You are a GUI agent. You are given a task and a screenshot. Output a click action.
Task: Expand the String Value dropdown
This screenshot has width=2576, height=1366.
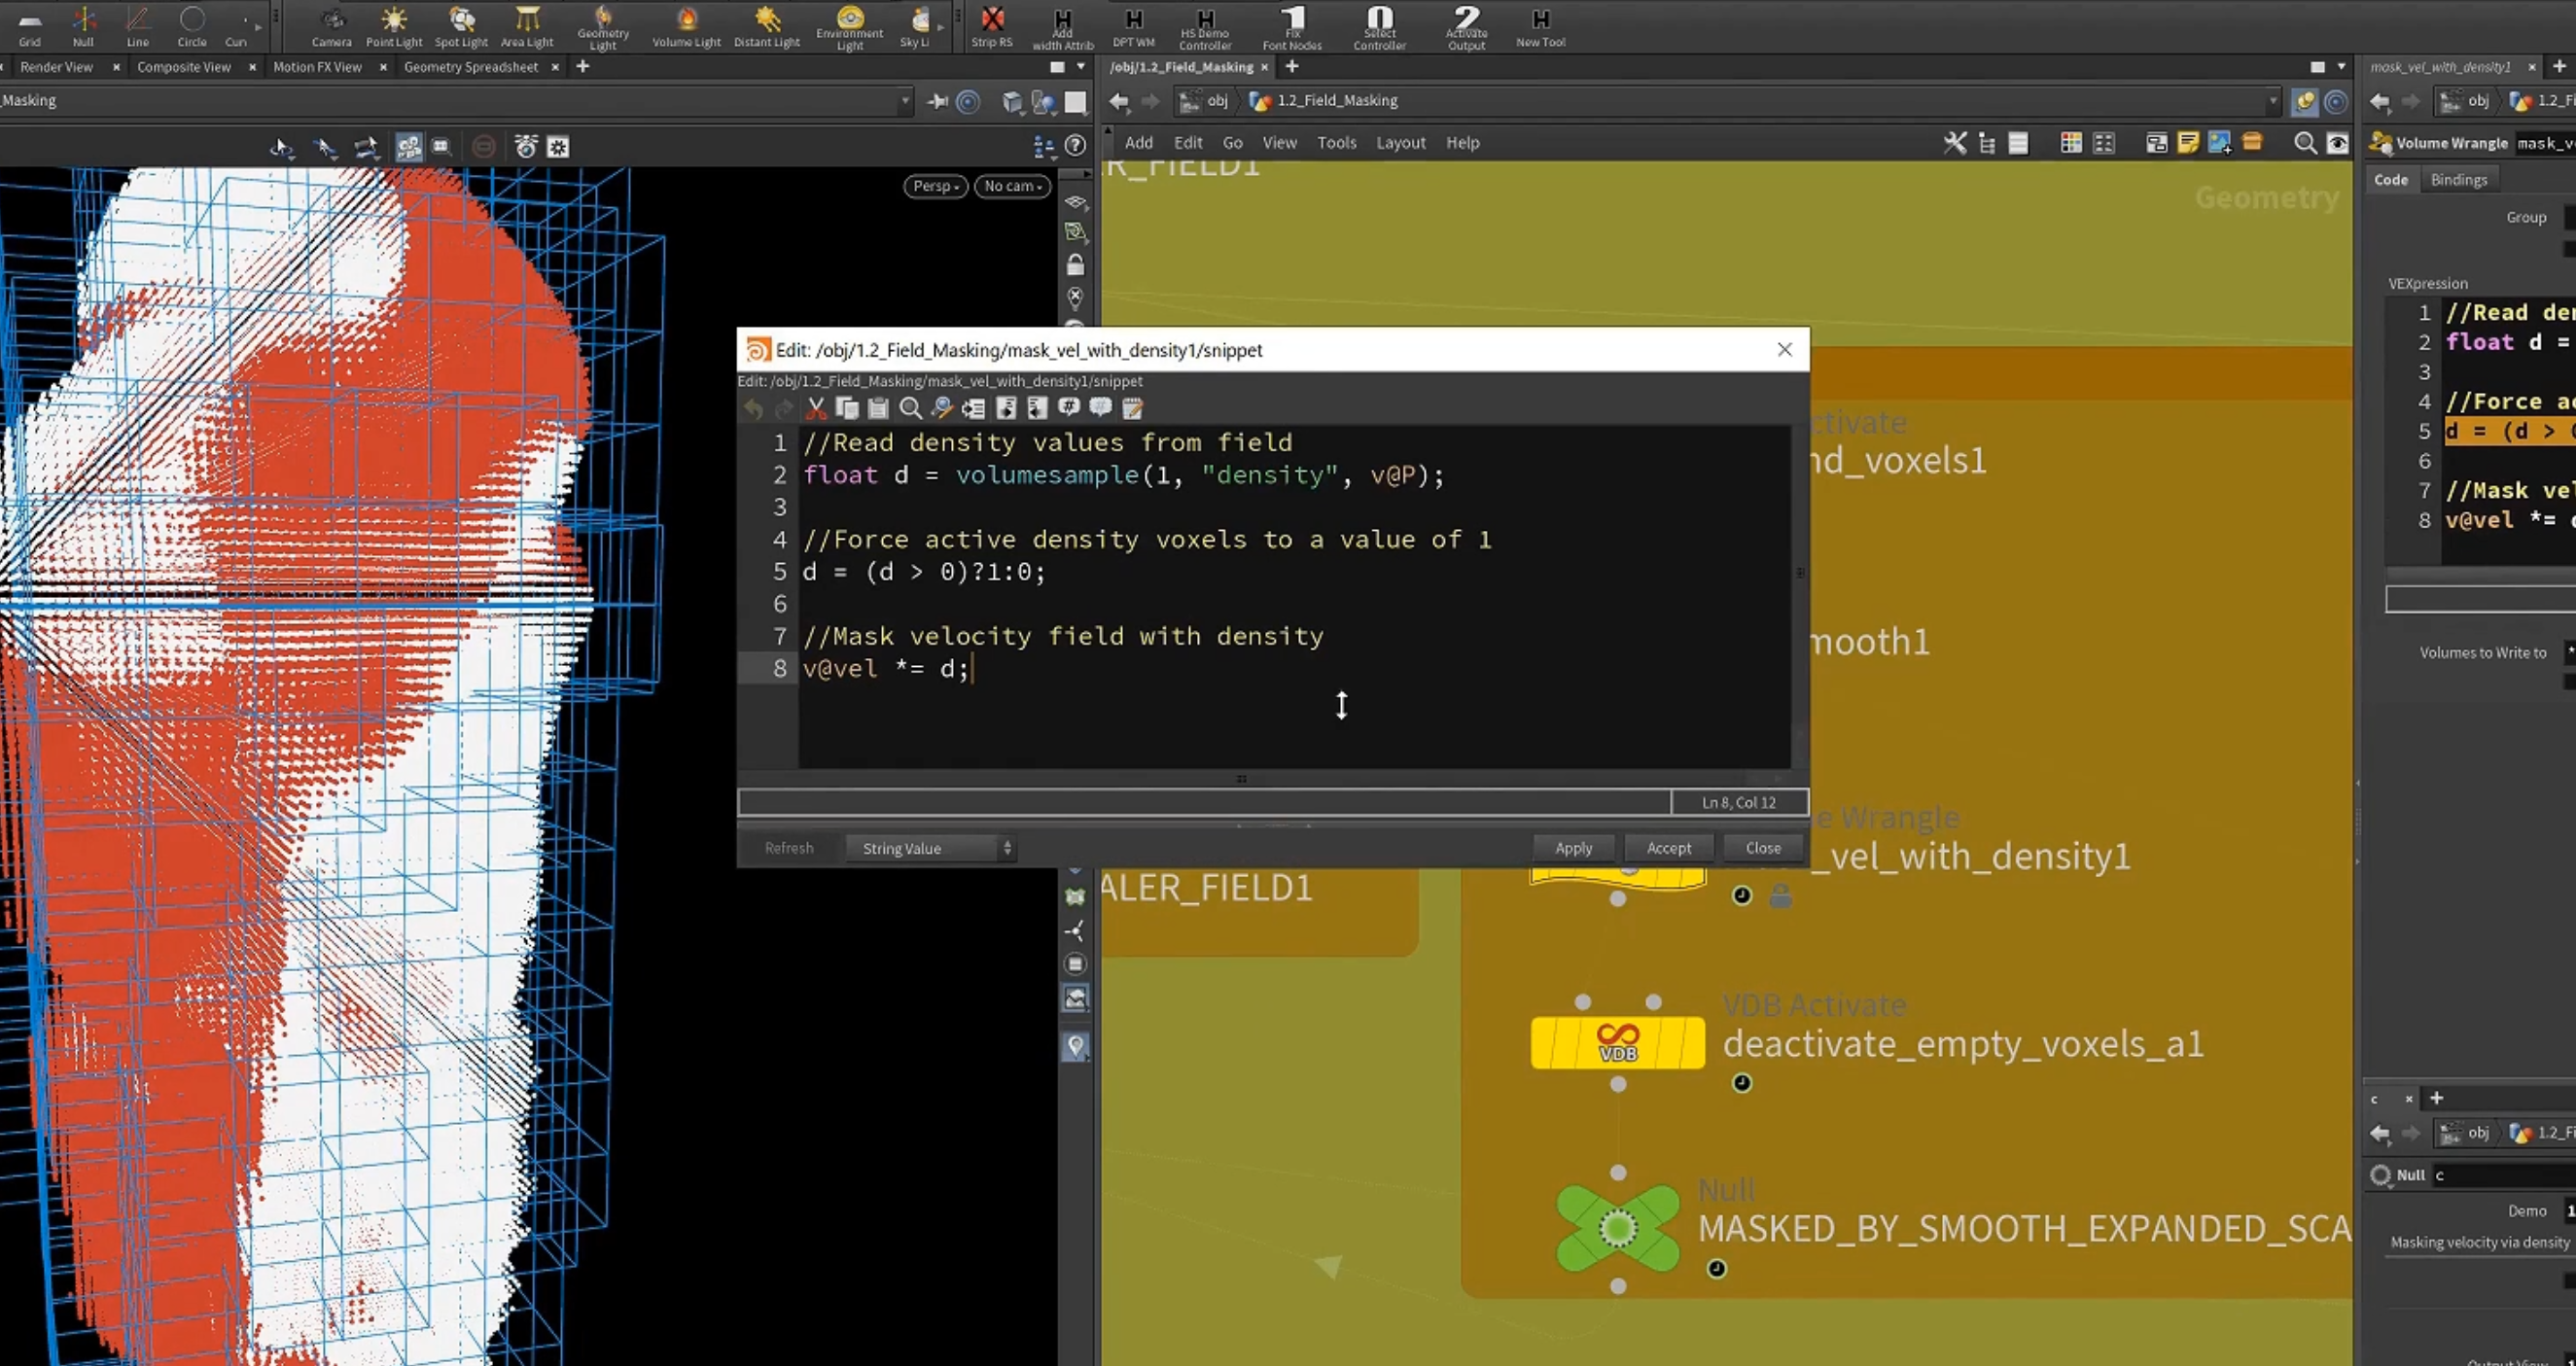tap(931, 848)
